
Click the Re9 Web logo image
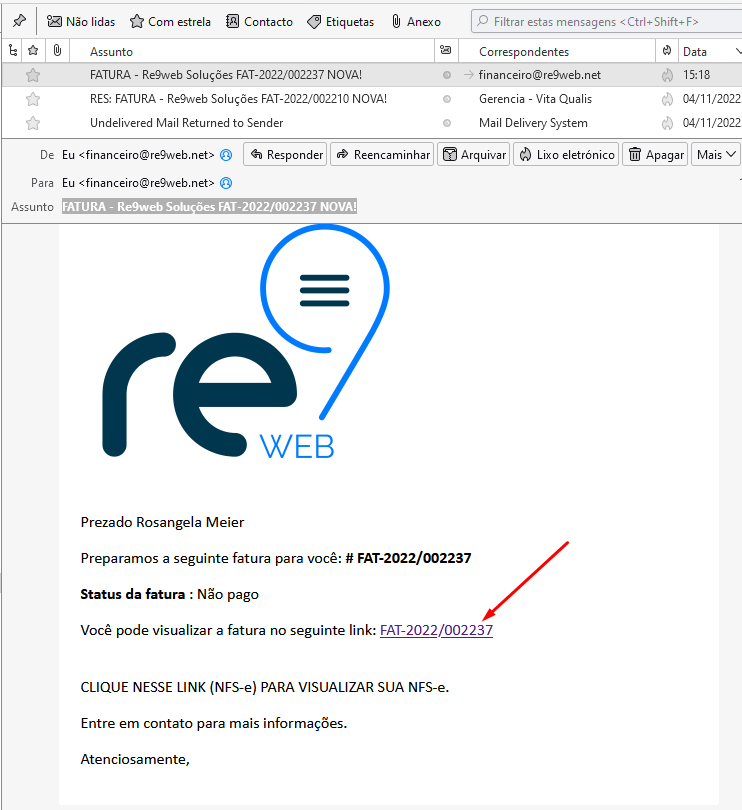(x=245, y=342)
